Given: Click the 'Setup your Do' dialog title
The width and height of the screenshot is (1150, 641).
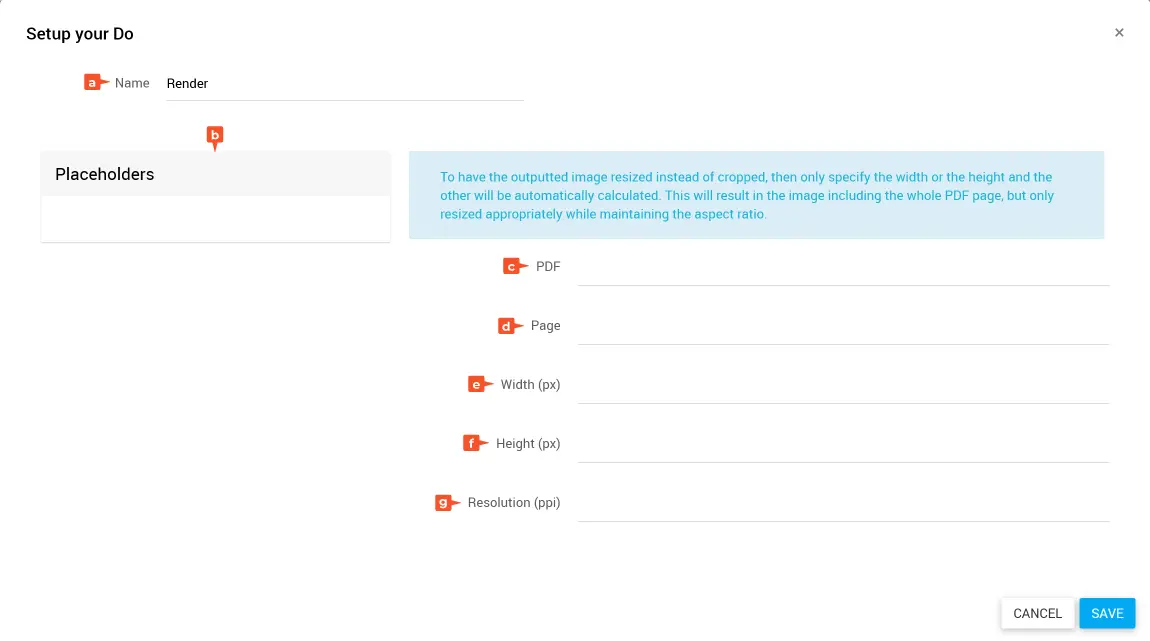Looking at the screenshot, I should coord(80,34).
